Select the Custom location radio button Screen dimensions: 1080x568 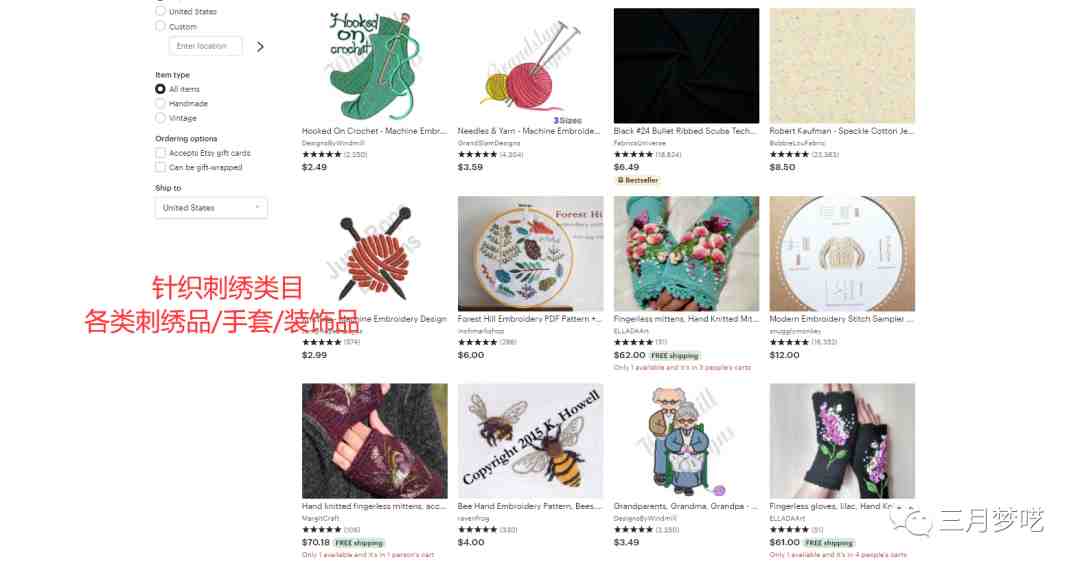(x=160, y=26)
